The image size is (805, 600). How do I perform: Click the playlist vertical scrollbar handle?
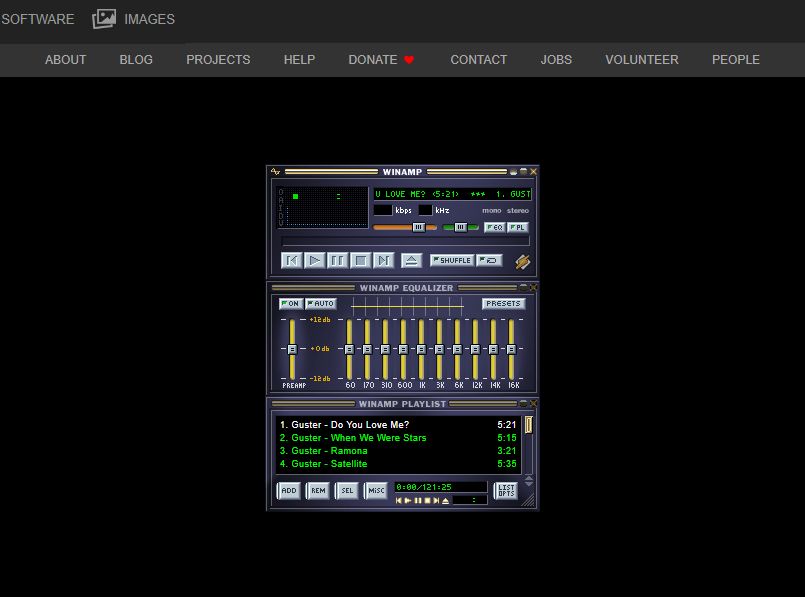click(528, 425)
